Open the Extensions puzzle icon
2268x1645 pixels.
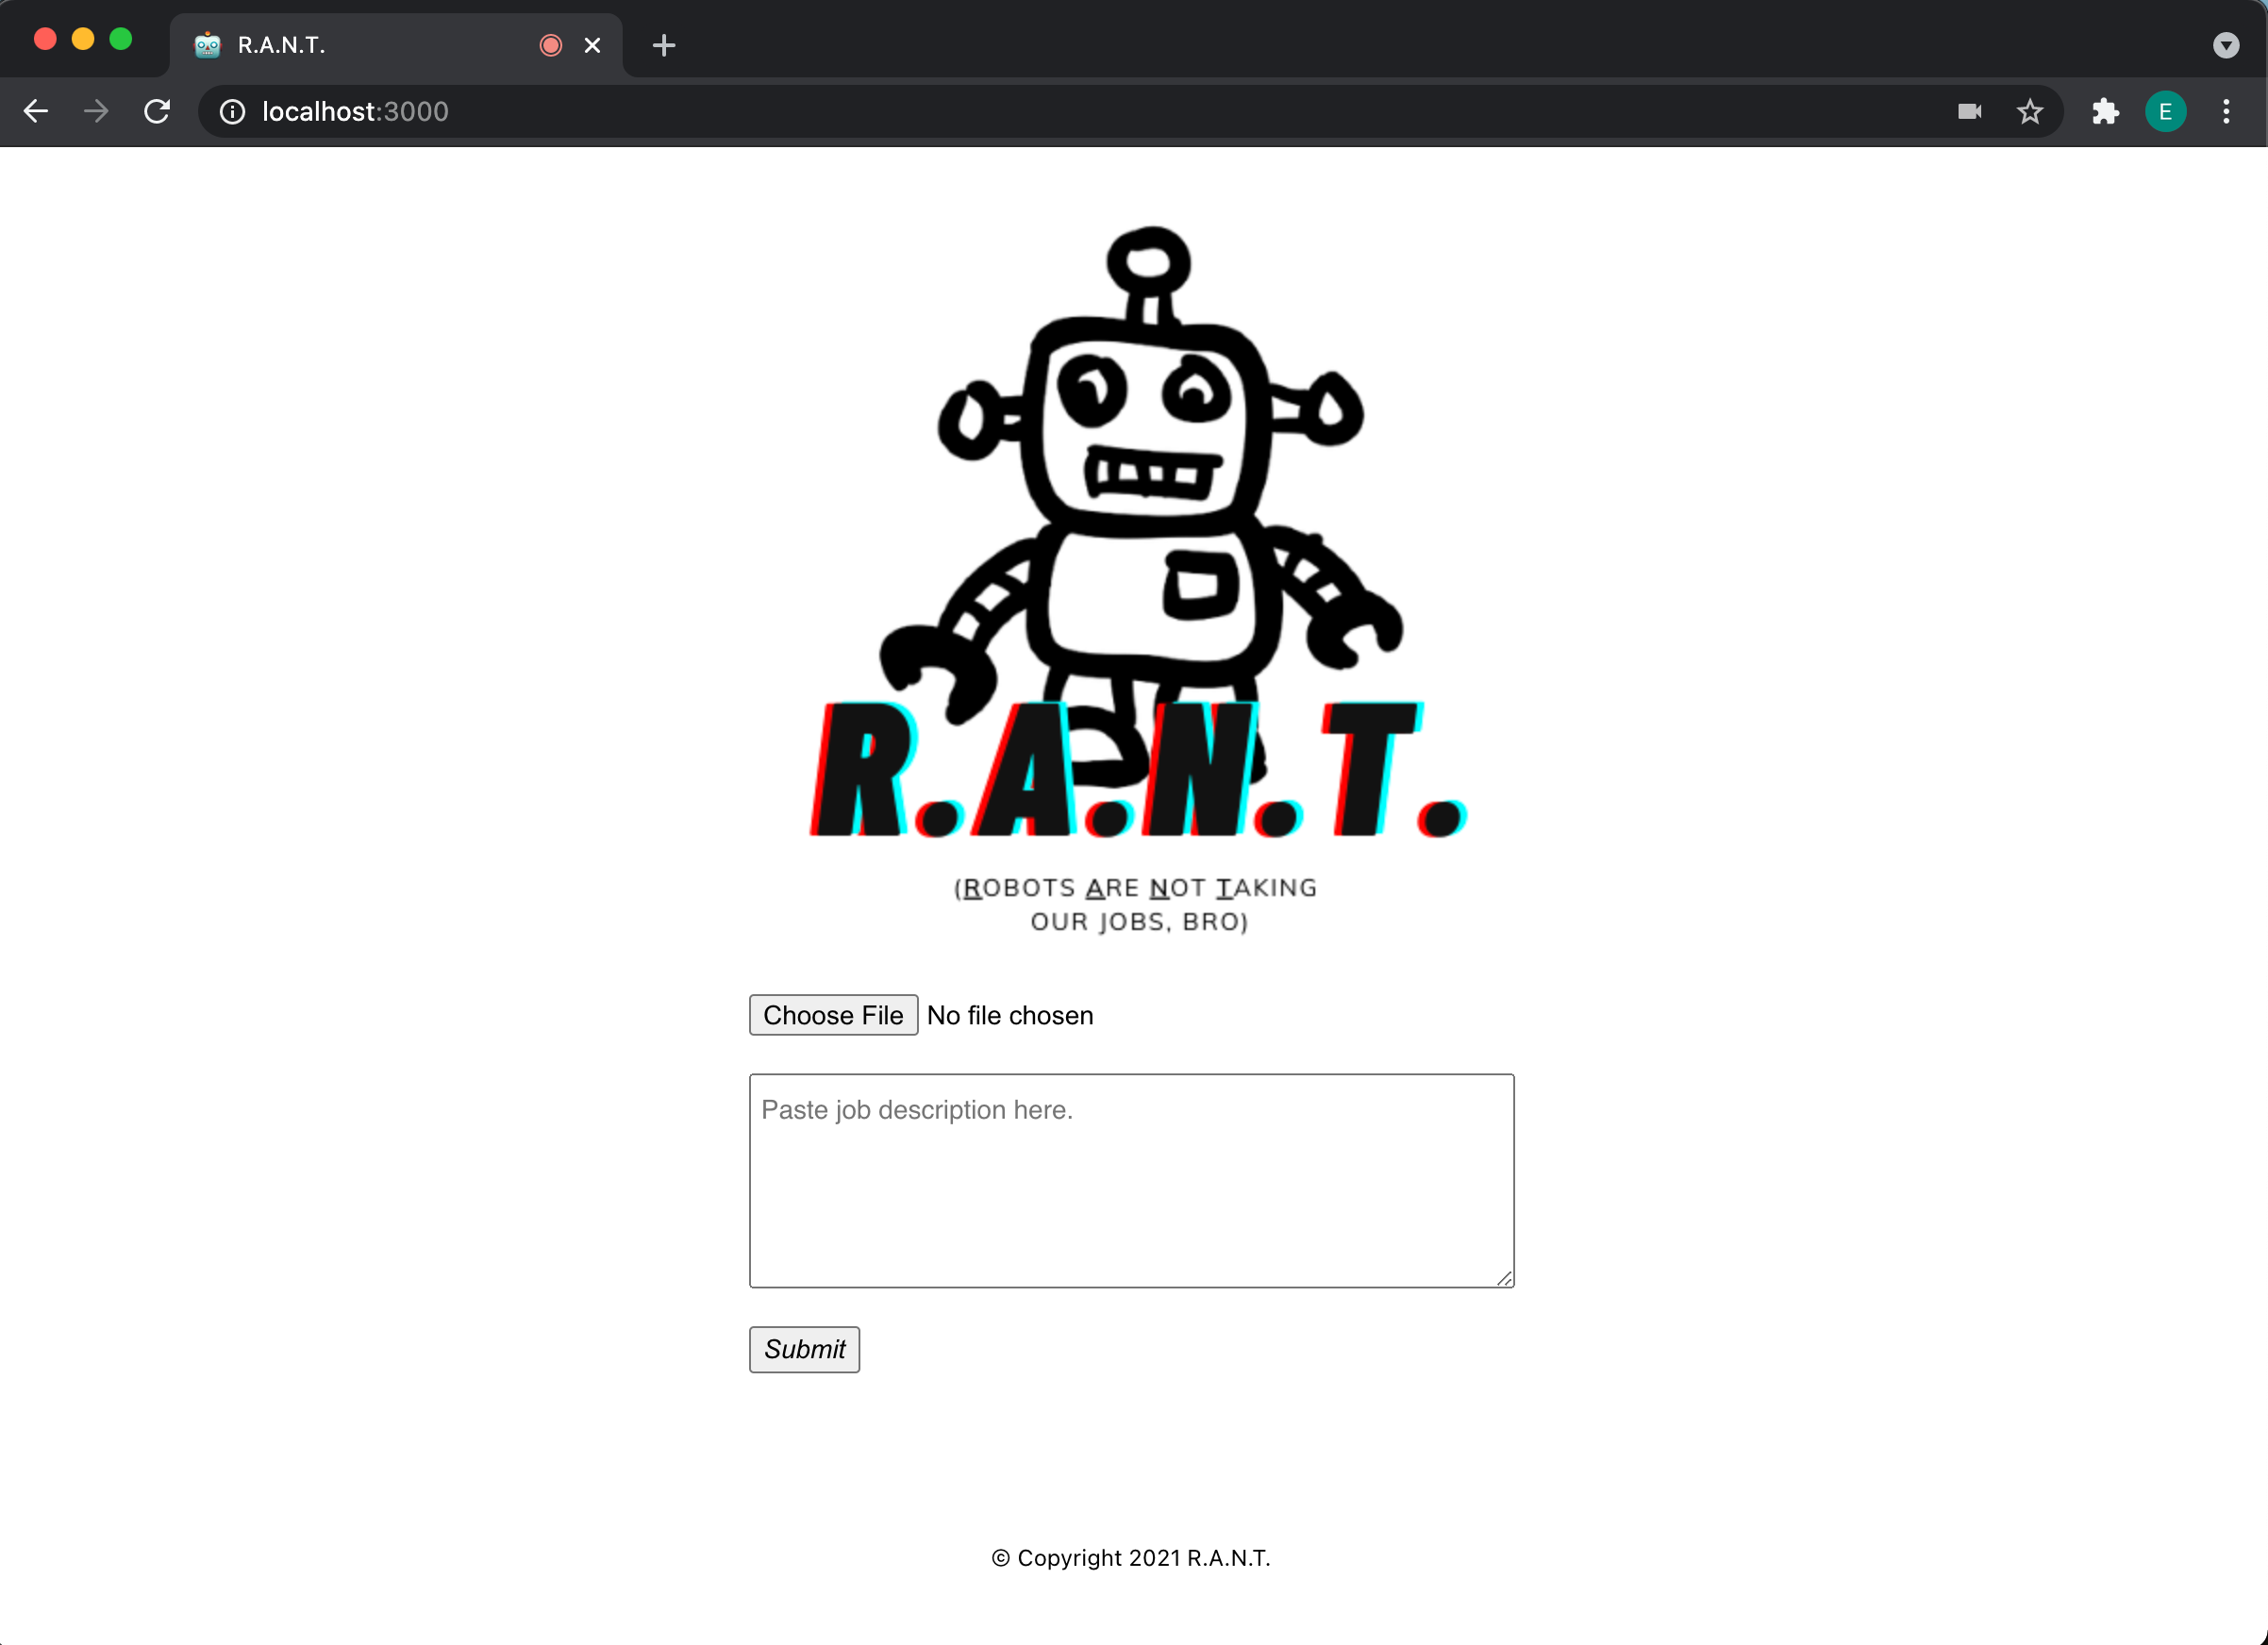[x=2105, y=111]
